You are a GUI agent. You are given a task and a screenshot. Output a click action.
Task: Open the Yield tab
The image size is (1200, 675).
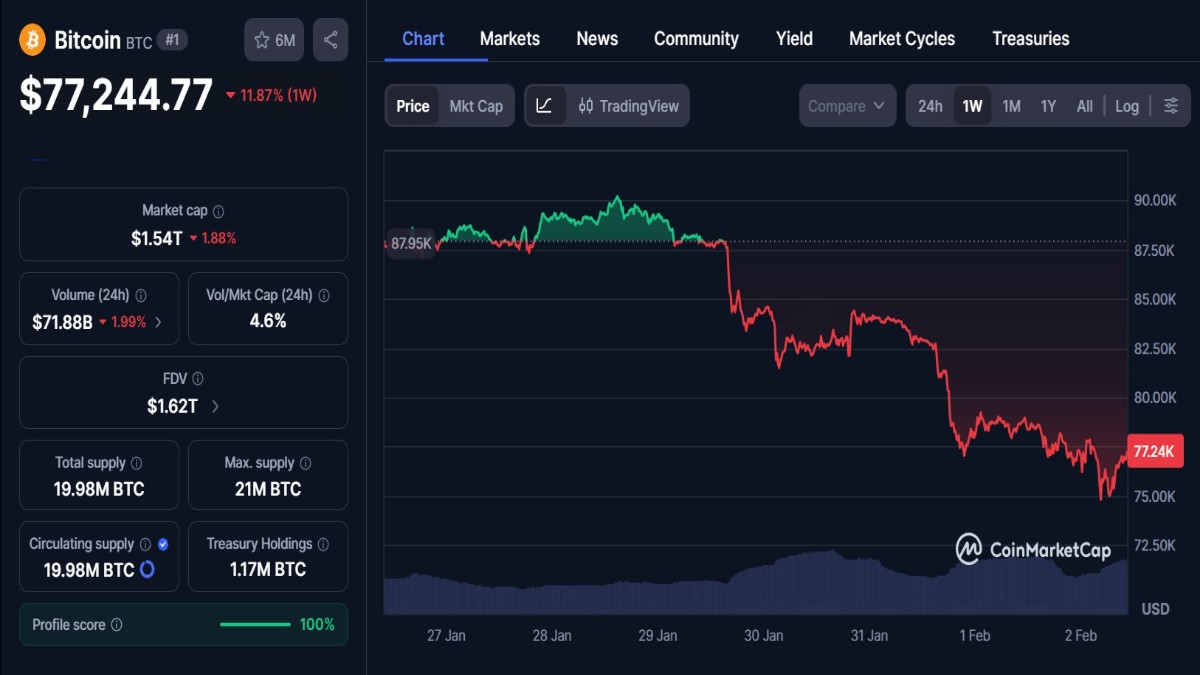pos(794,39)
